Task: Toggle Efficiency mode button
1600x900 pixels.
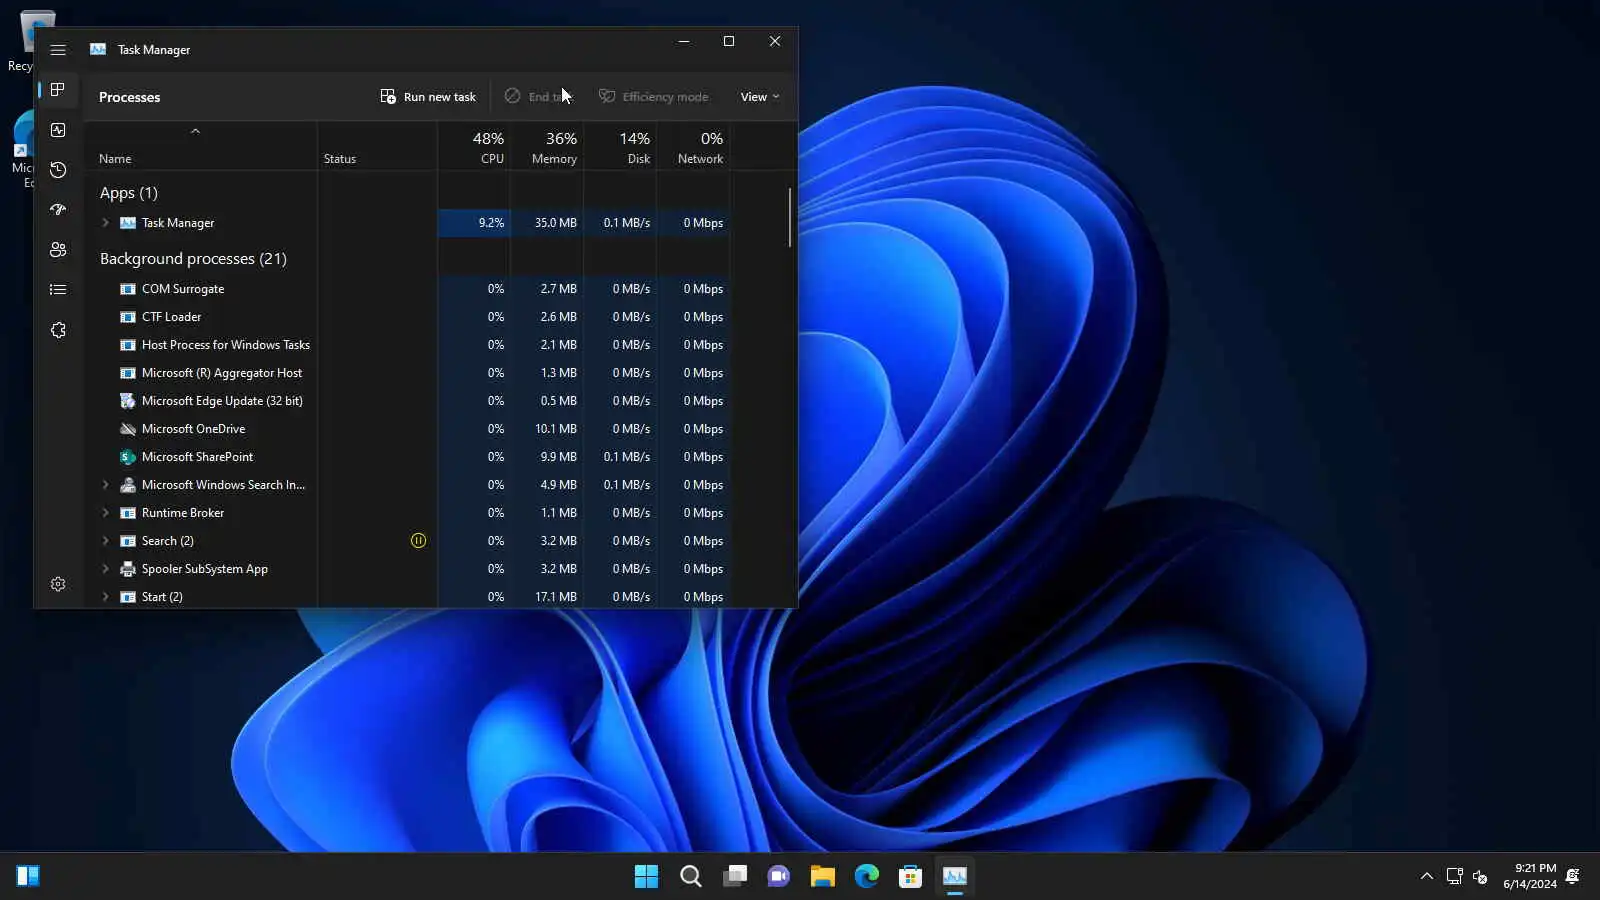Action: pyautogui.click(x=654, y=97)
